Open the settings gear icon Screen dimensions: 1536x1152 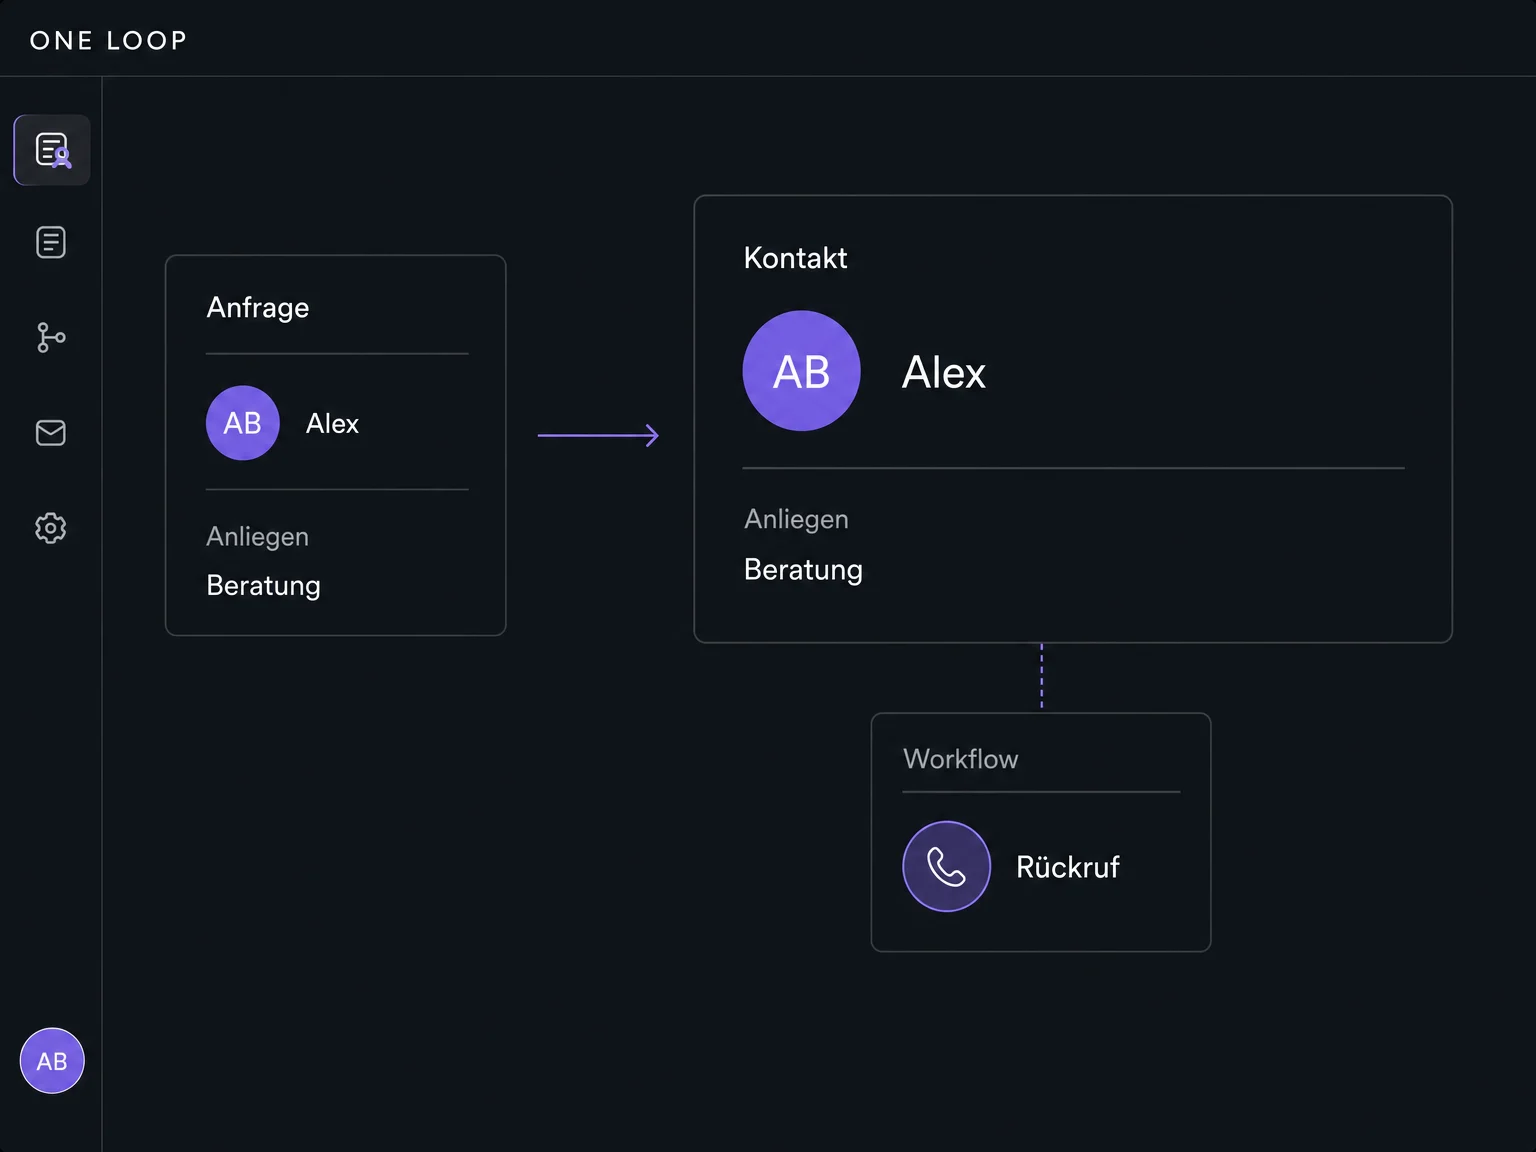[51, 528]
